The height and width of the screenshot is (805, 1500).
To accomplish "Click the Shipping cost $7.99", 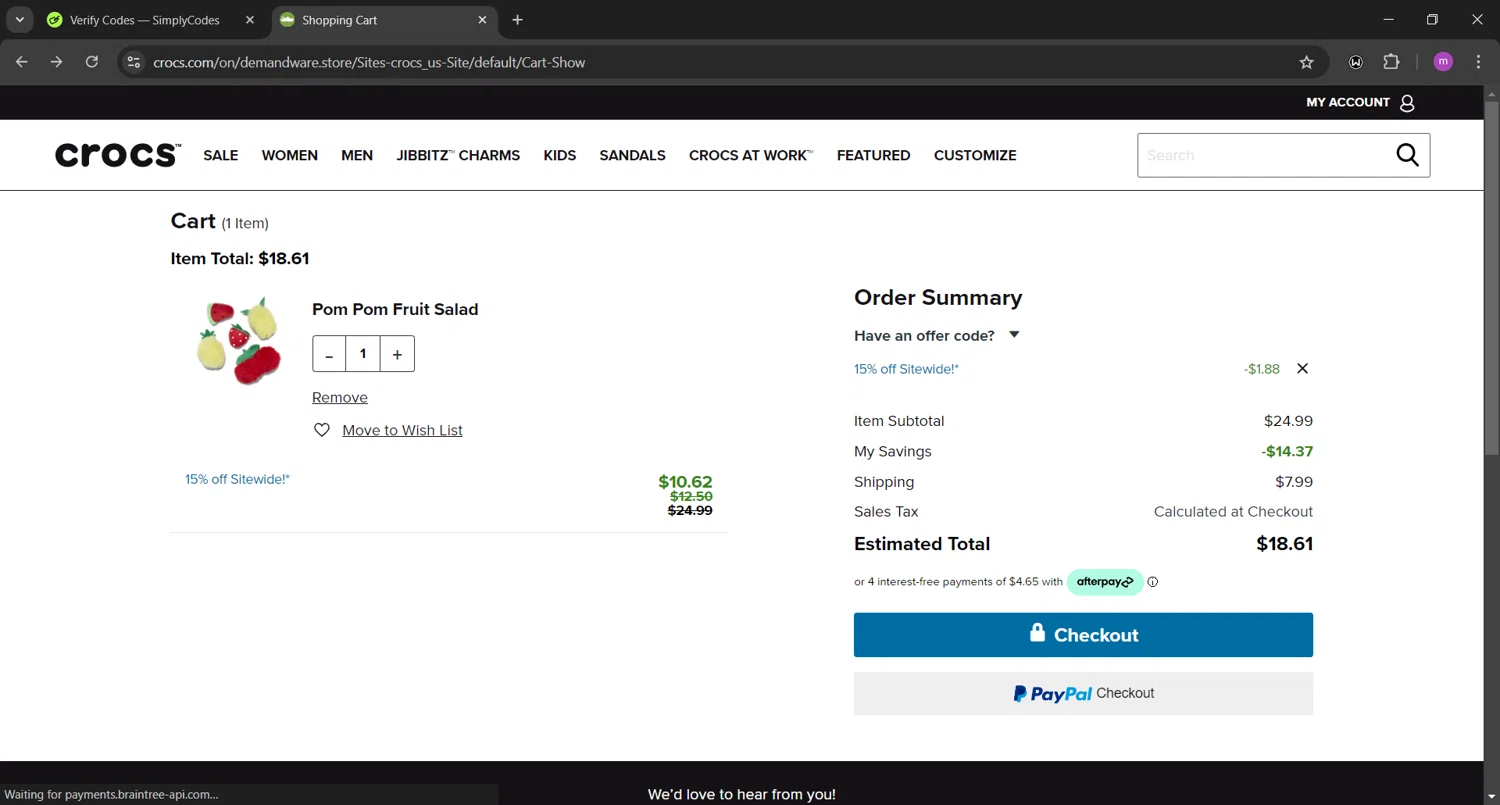I will click(x=1294, y=482).
